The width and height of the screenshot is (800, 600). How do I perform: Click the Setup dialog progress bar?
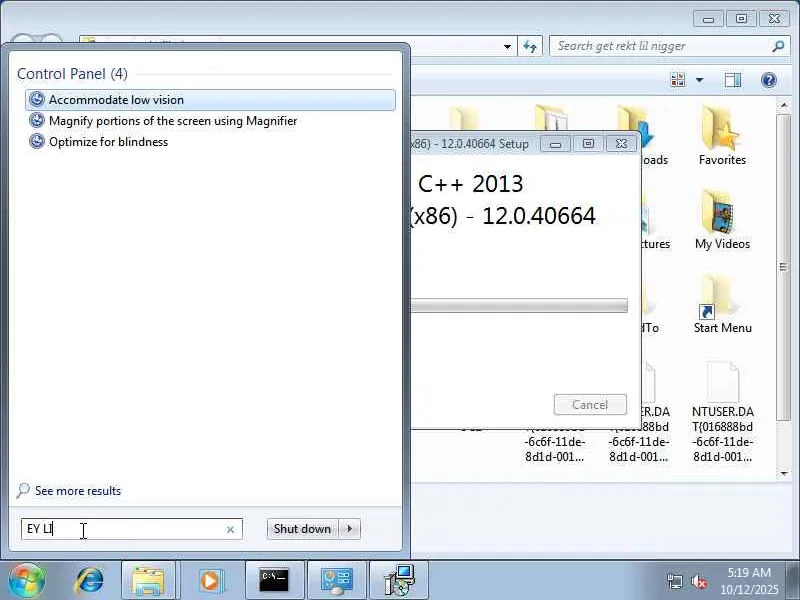[x=519, y=306]
